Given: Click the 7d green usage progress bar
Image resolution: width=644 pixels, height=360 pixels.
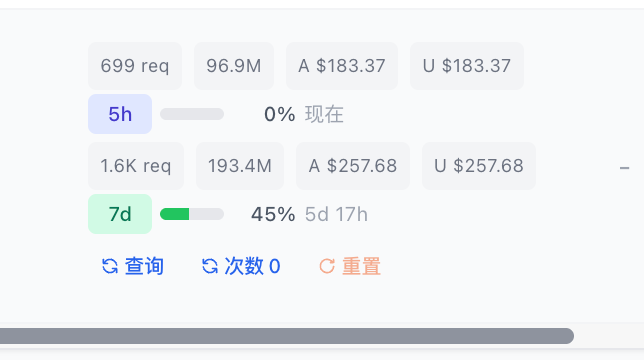Looking at the screenshot, I should pyautogui.click(x=192, y=214).
